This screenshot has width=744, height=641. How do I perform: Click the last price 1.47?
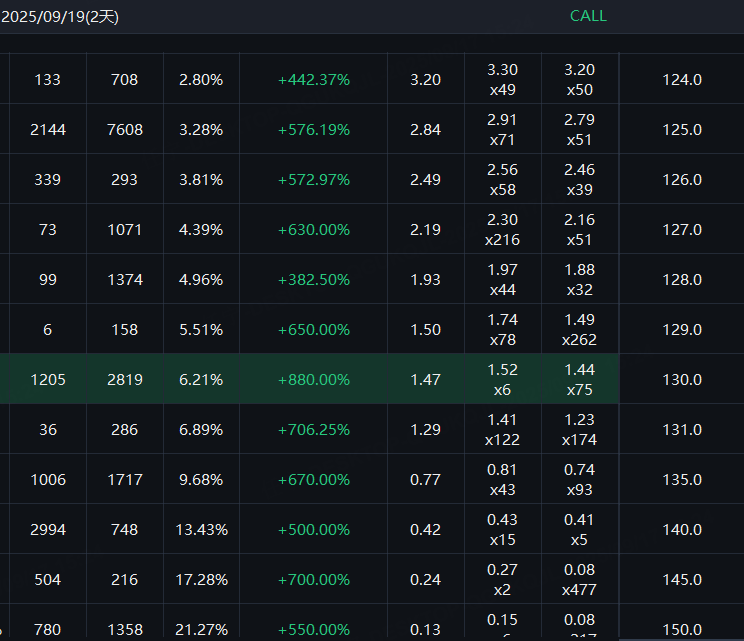[426, 380]
